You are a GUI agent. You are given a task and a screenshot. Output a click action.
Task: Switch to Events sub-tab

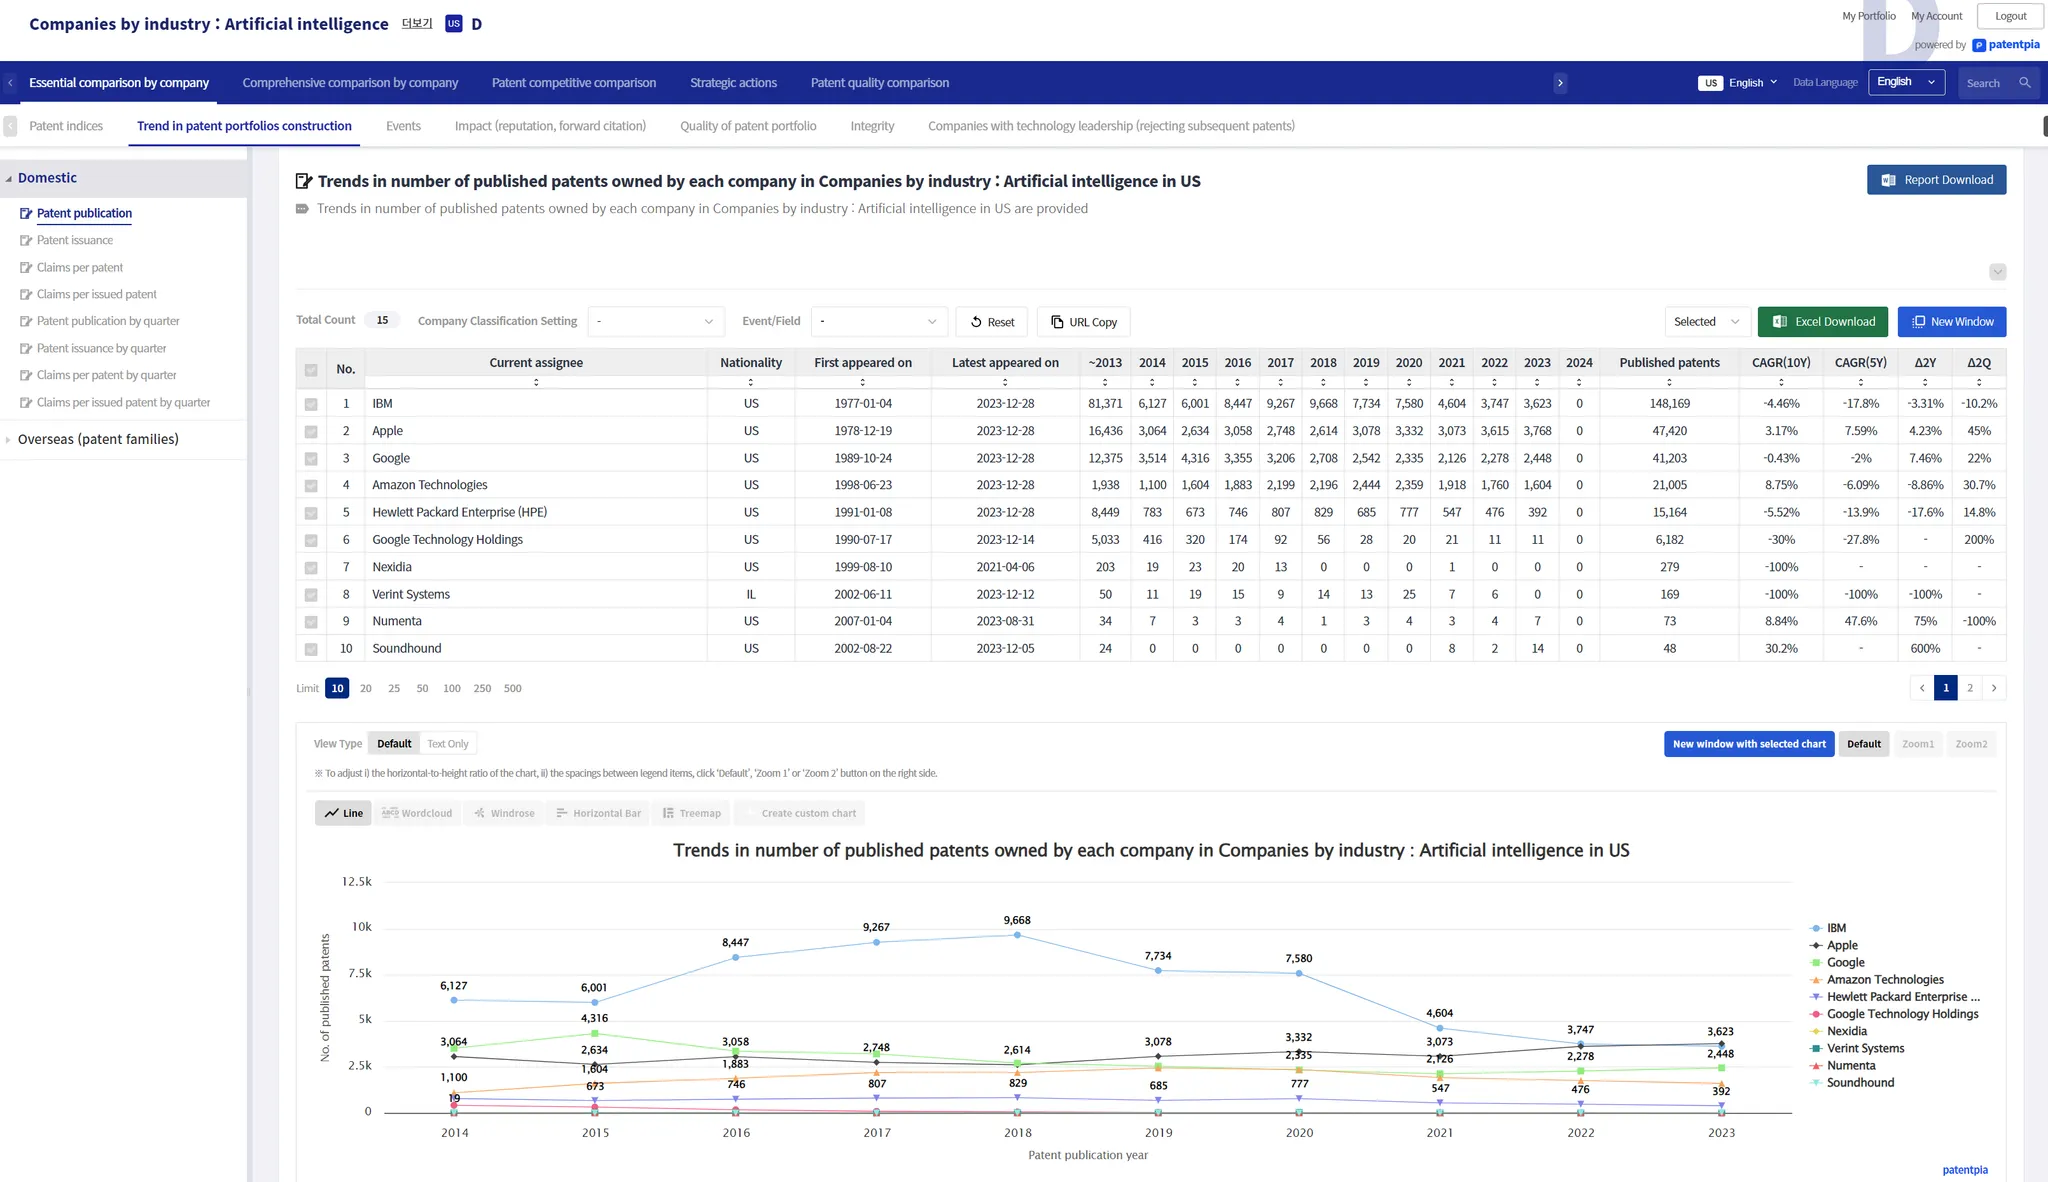pyautogui.click(x=403, y=126)
